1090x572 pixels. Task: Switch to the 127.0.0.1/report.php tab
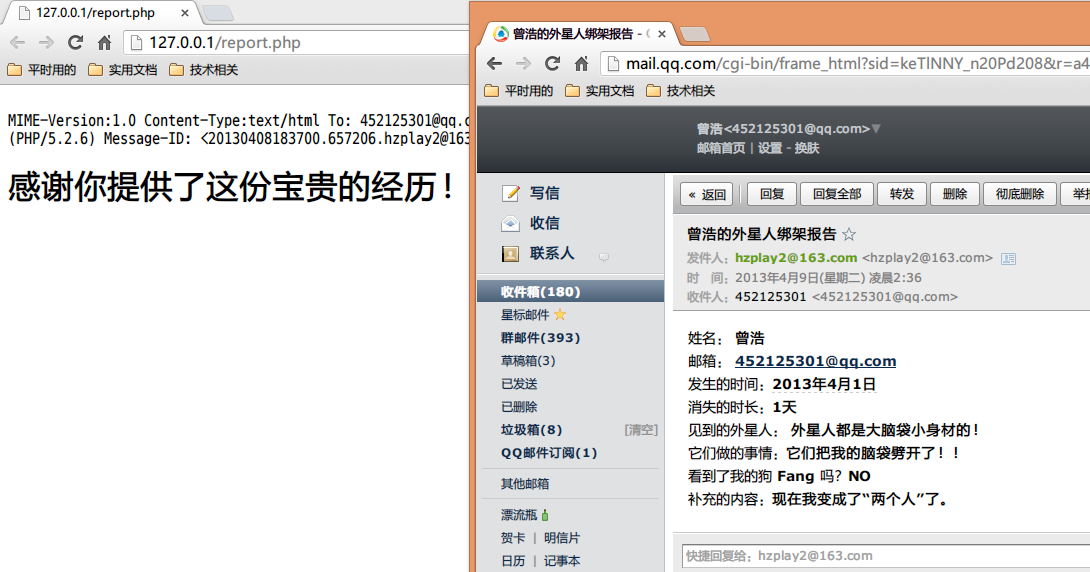pyautogui.click(x=97, y=13)
